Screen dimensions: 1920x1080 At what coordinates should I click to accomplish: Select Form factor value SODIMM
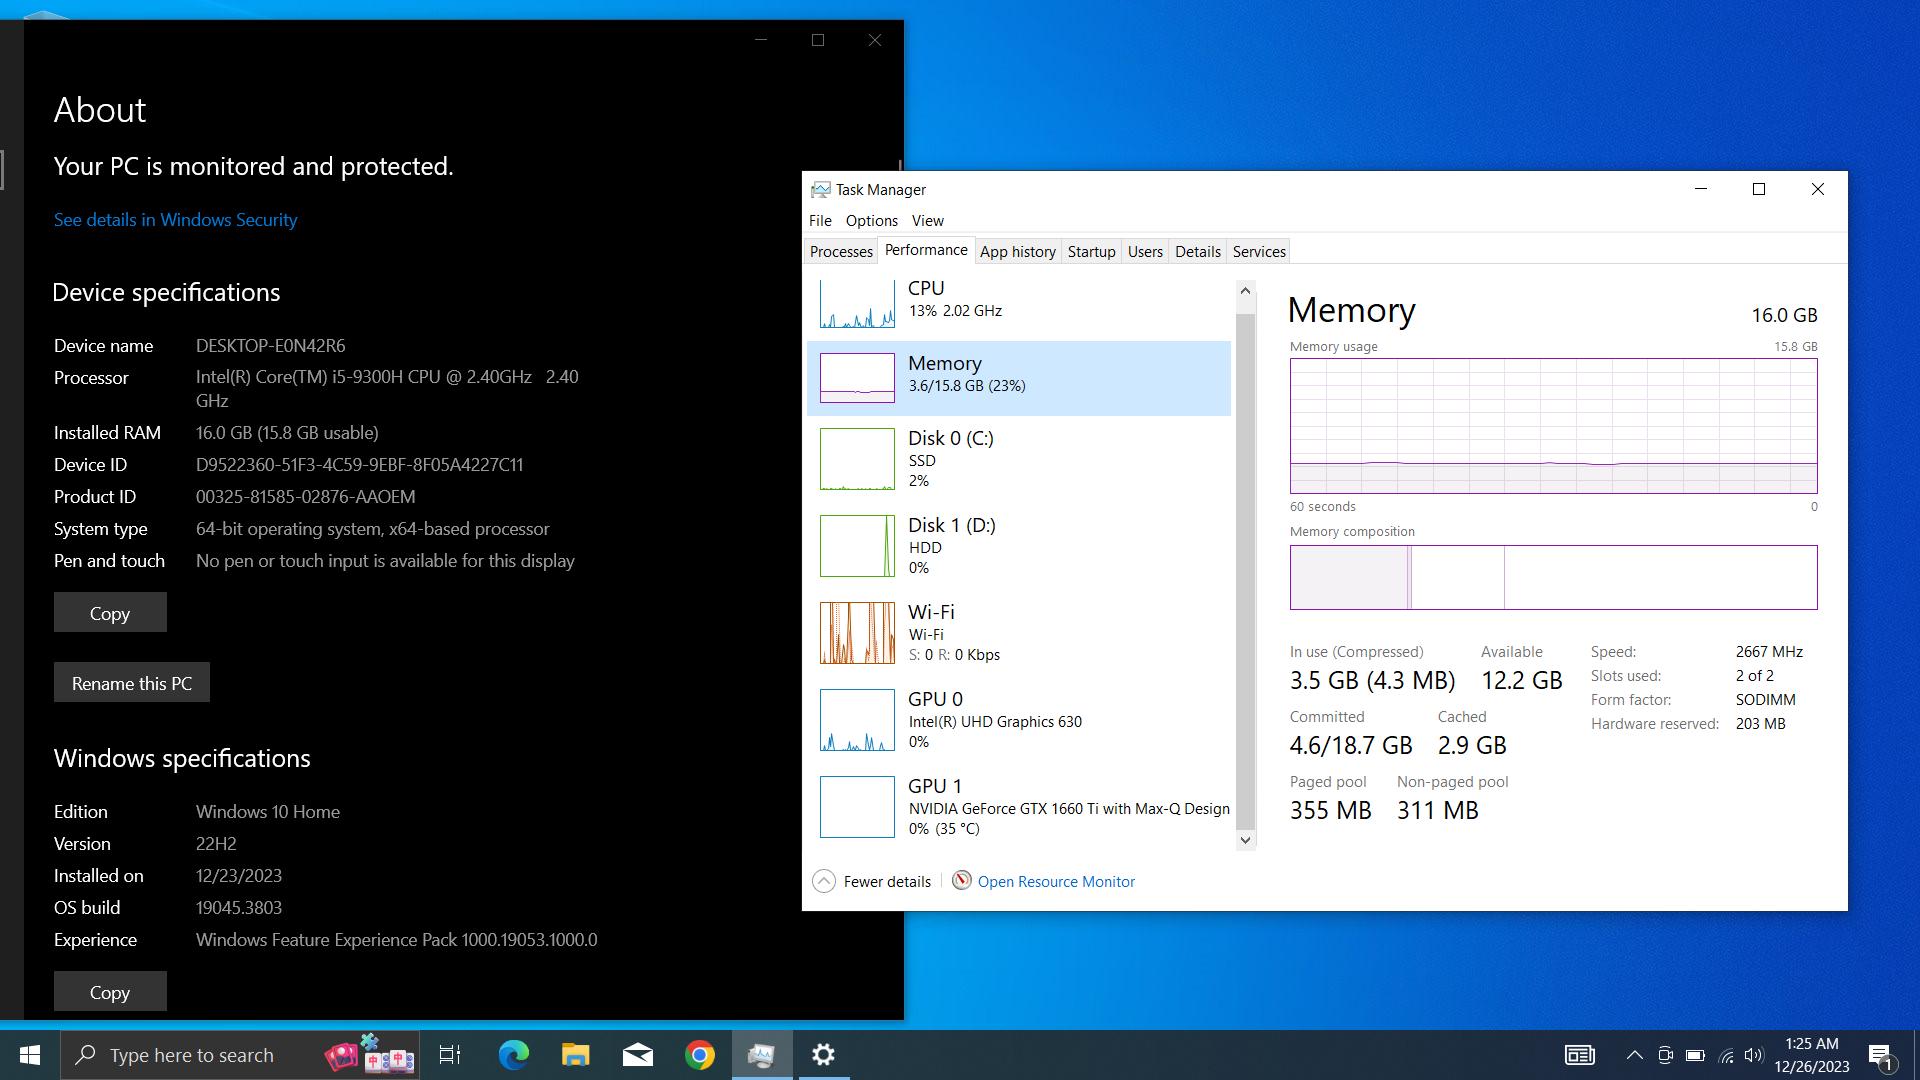[1765, 700]
